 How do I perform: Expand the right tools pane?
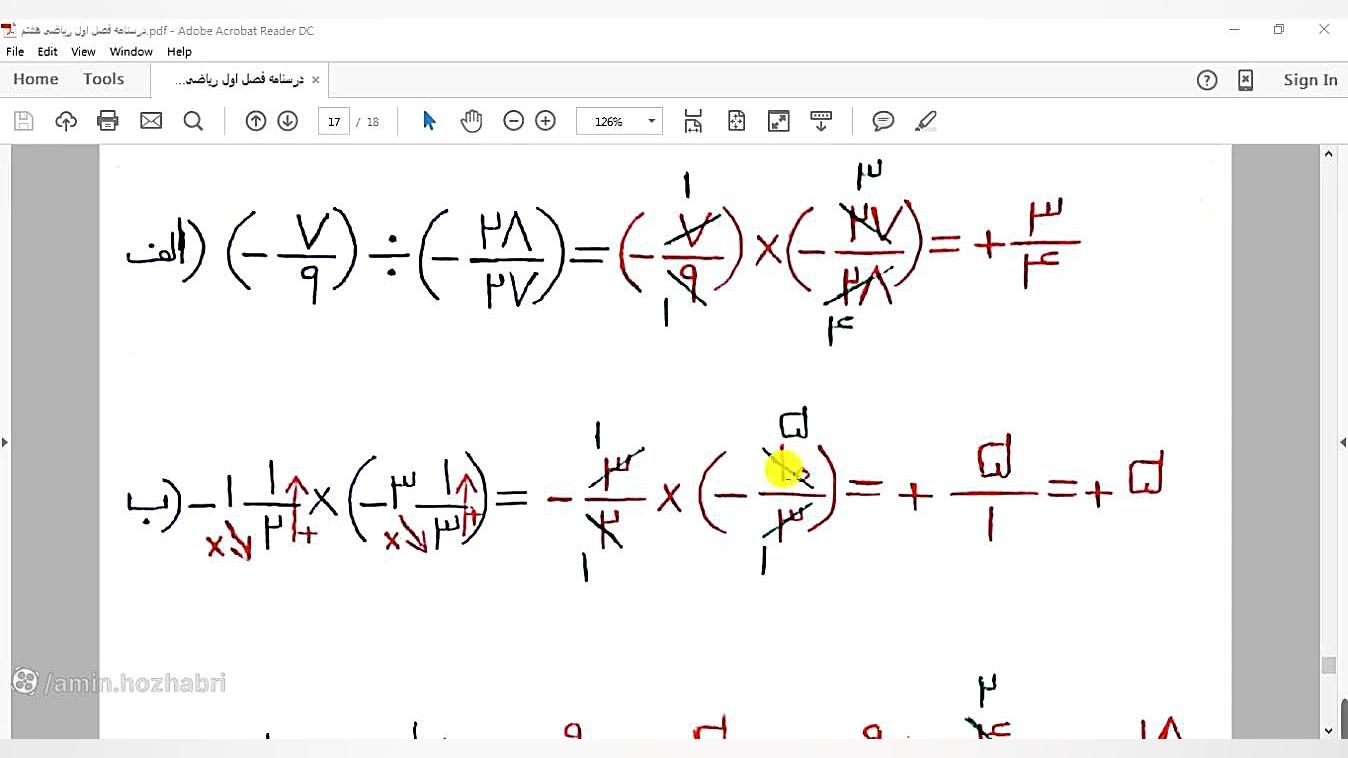[1343, 442]
